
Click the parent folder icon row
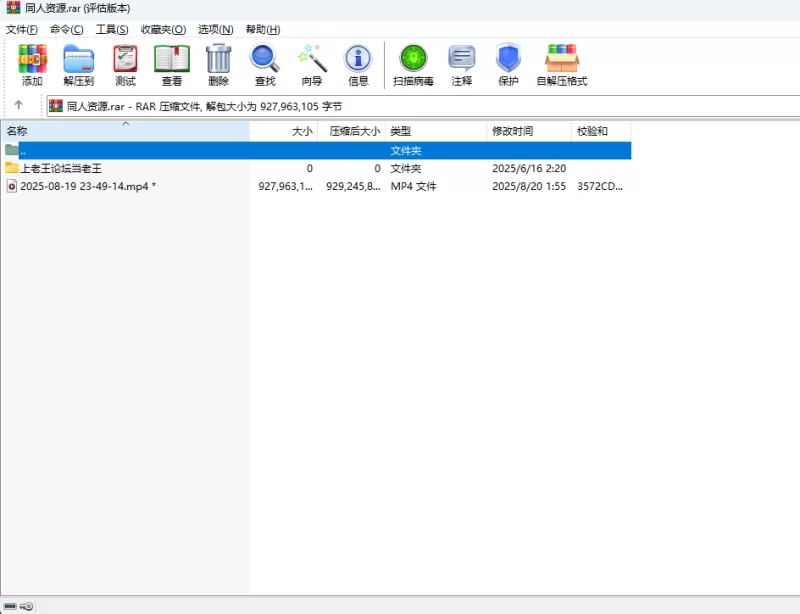(x=12, y=150)
